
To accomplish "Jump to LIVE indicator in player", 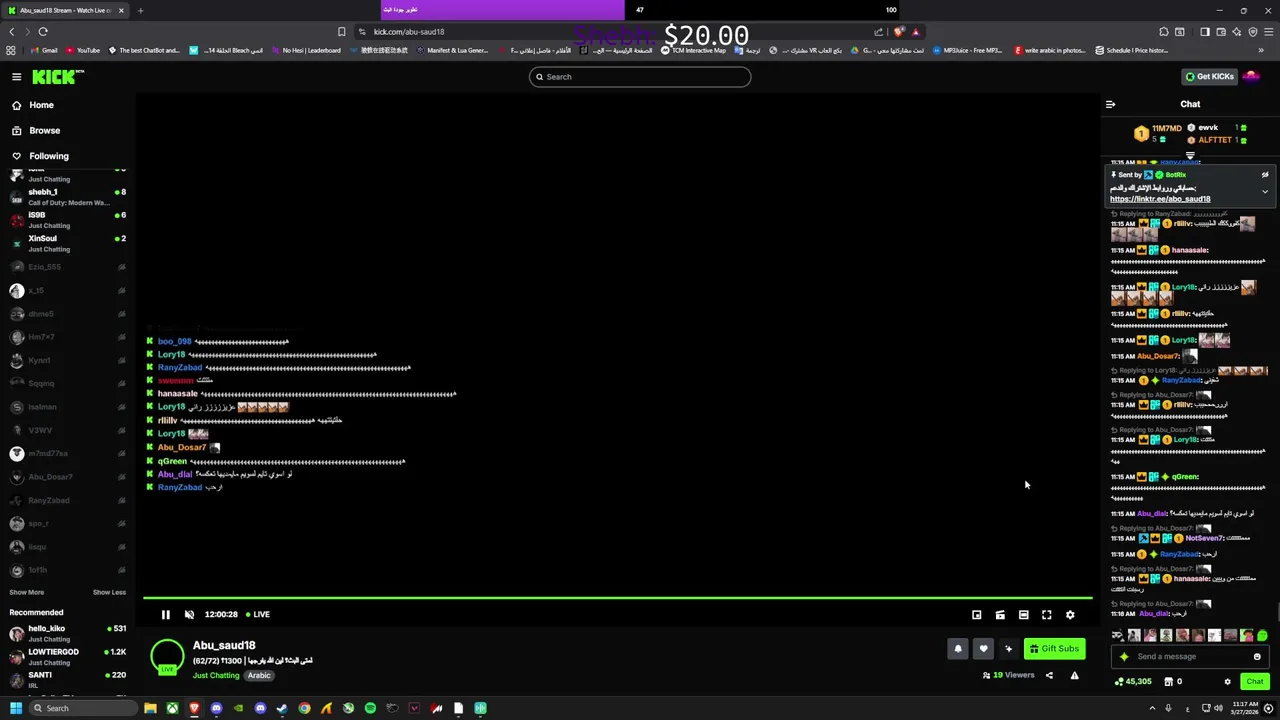I will tap(258, 615).
